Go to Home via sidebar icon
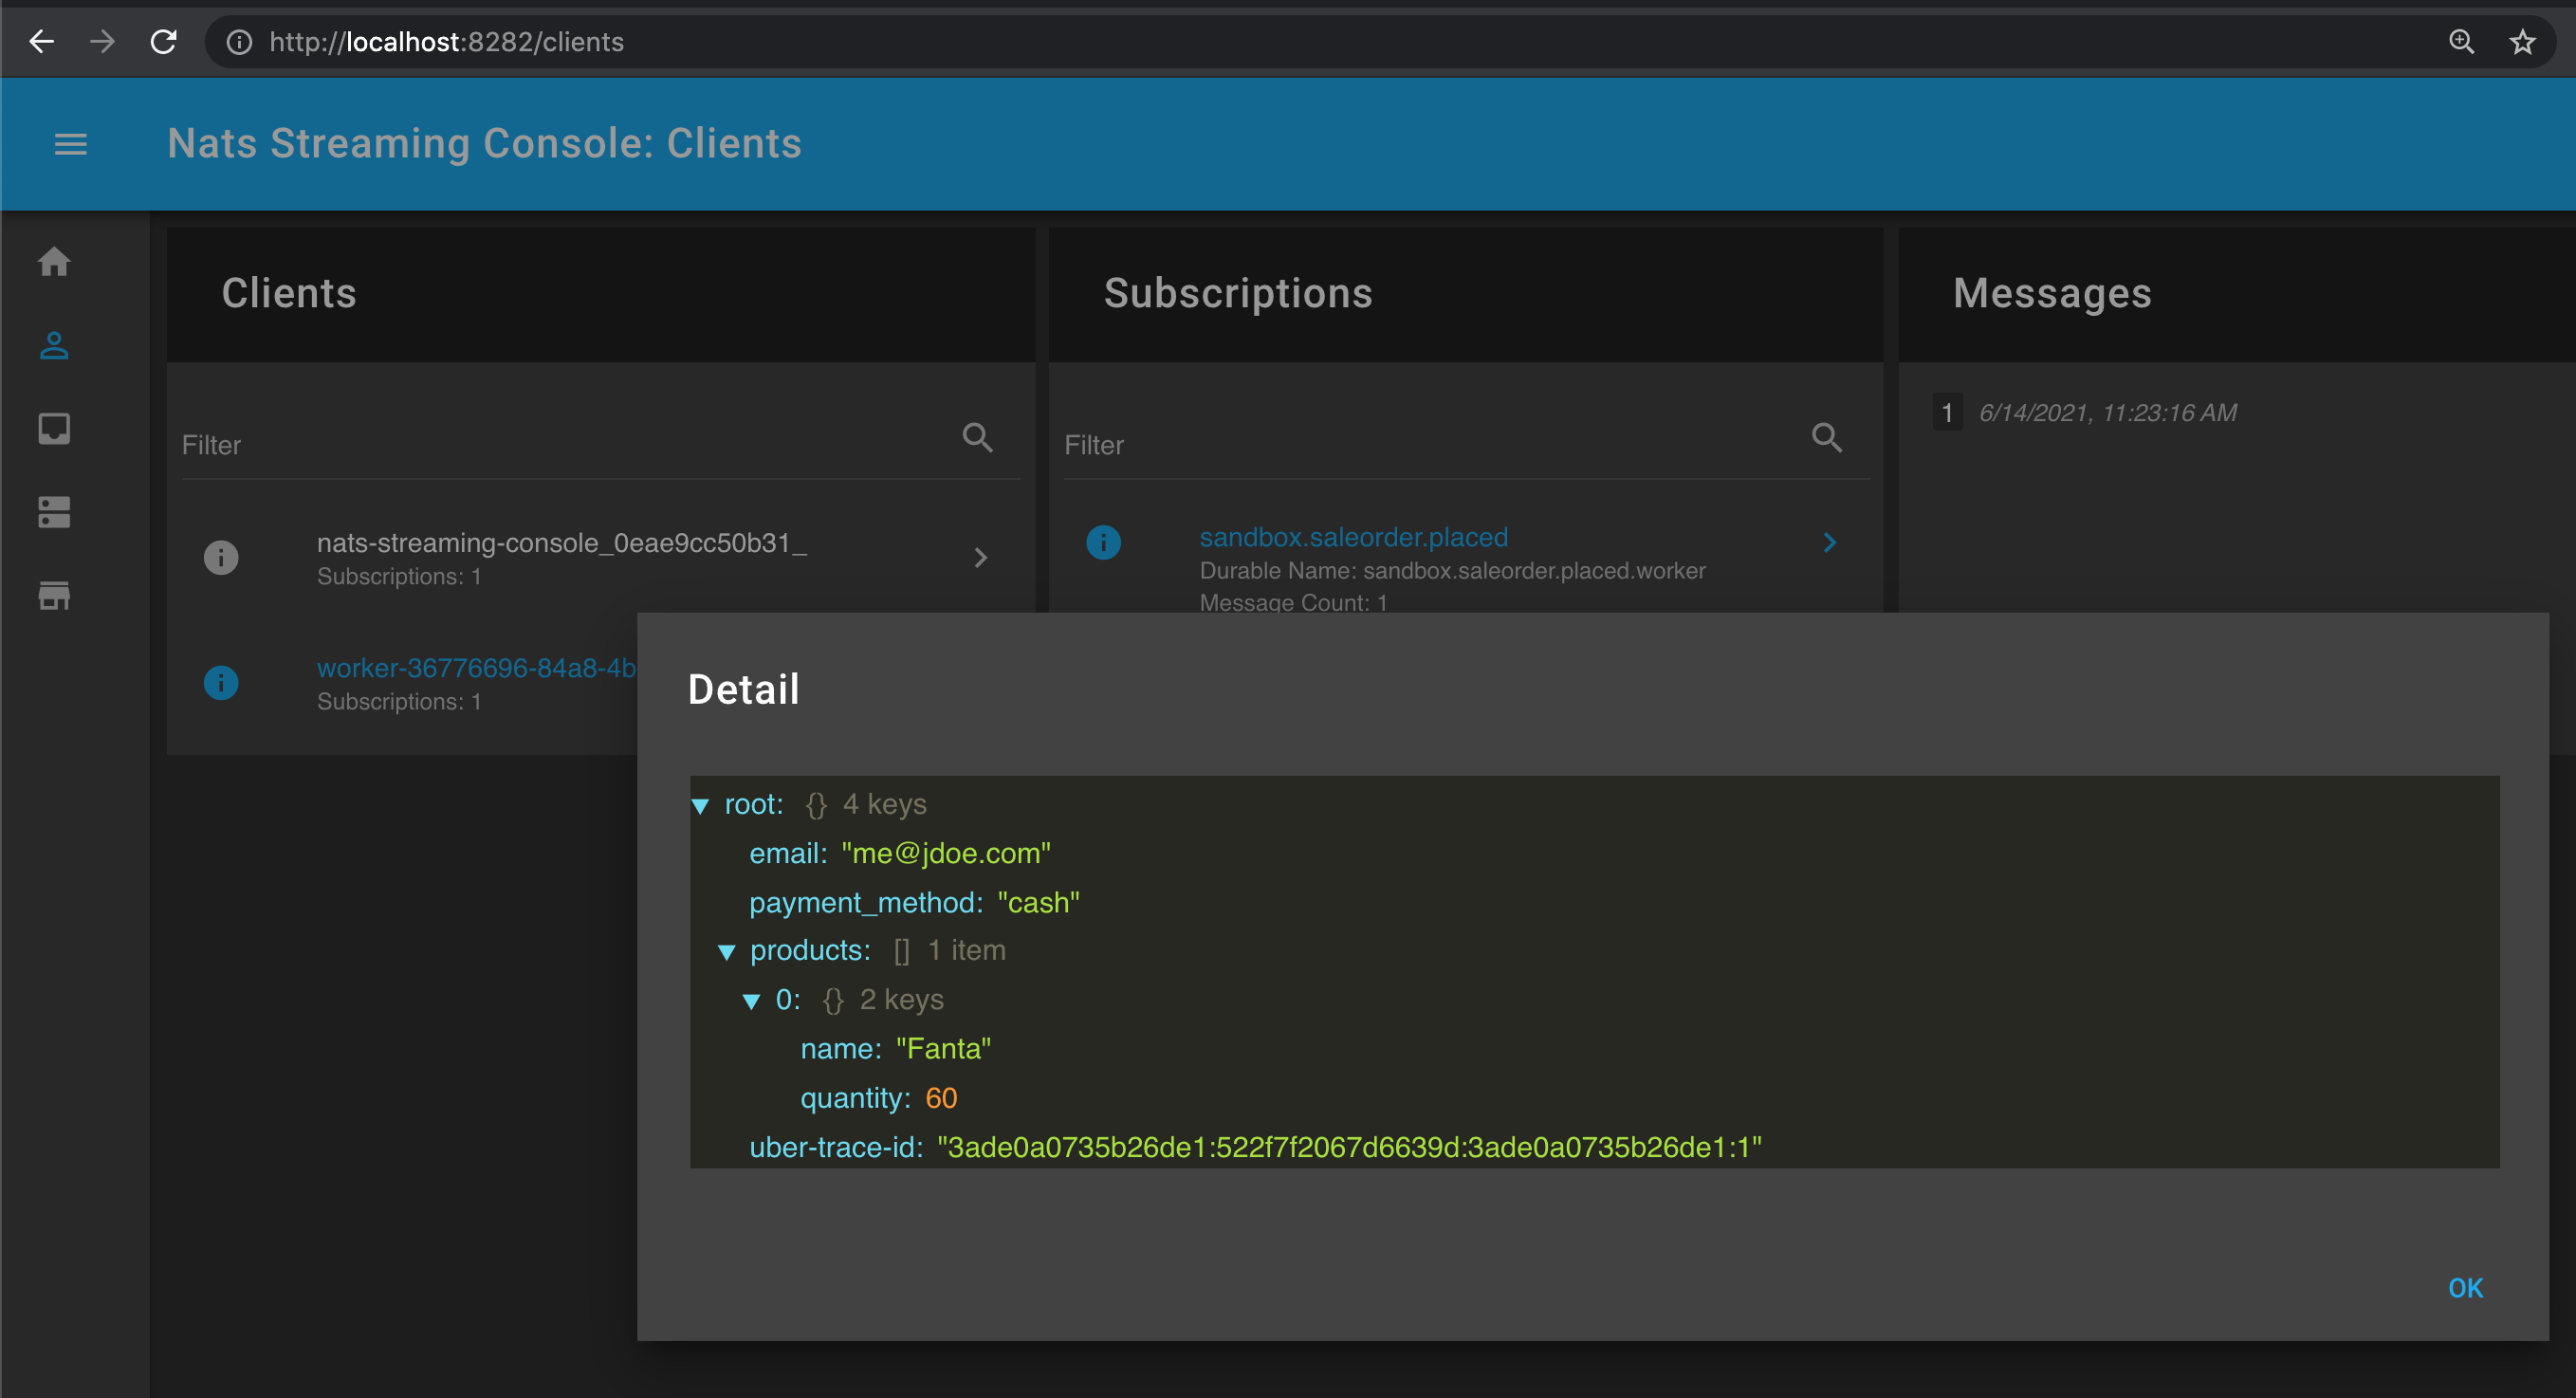The image size is (2576, 1398). 54,262
